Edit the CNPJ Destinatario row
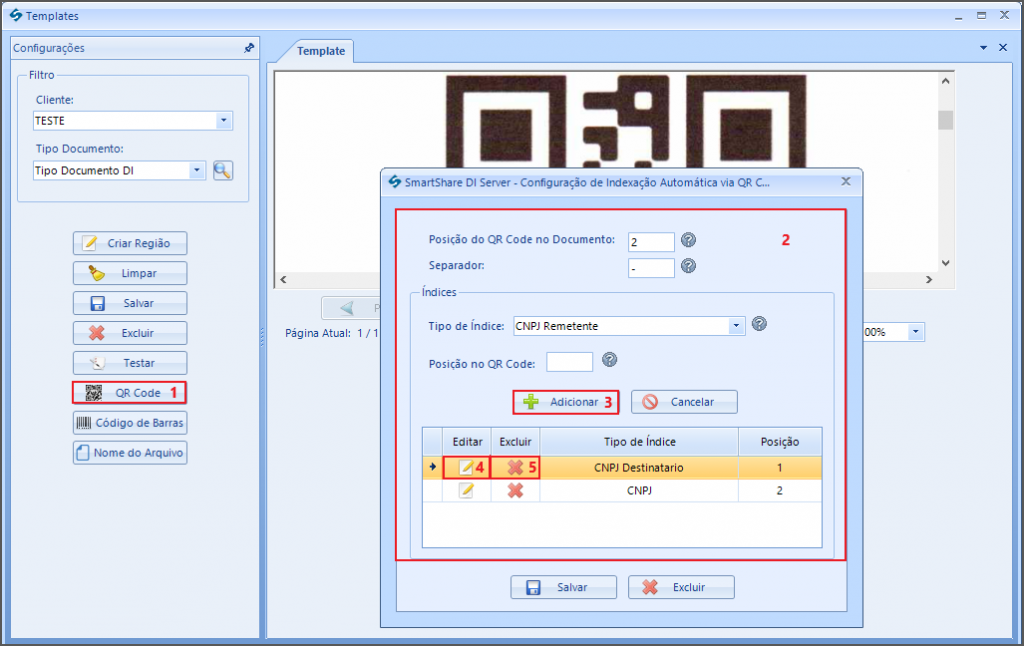This screenshot has width=1024, height=646. coord(466,468)
